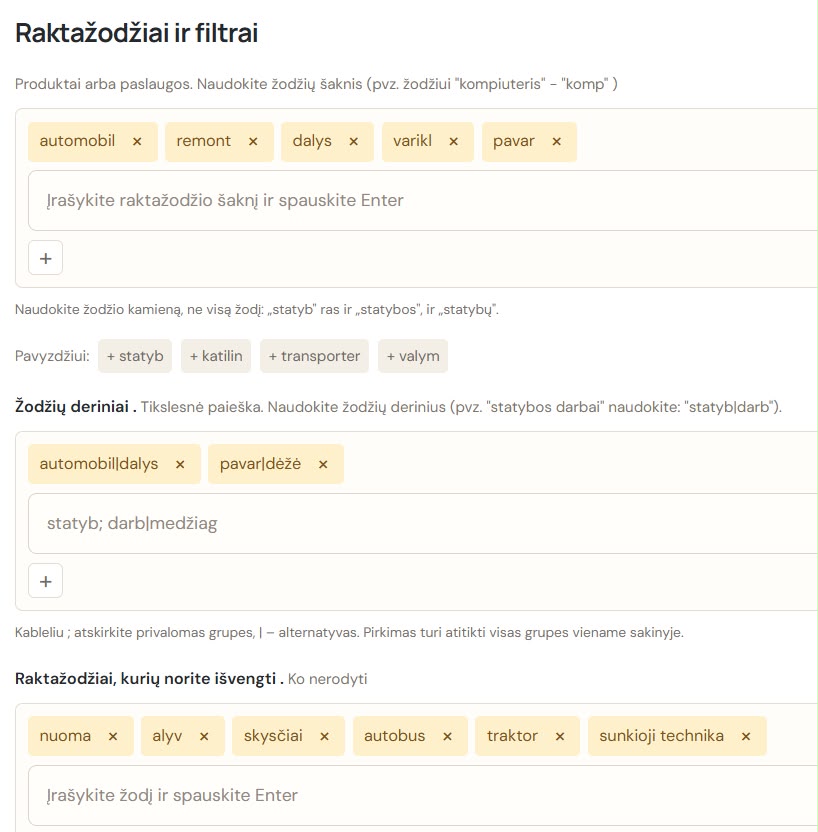
Task: Focus the keyword root input field
Action: 423,201
